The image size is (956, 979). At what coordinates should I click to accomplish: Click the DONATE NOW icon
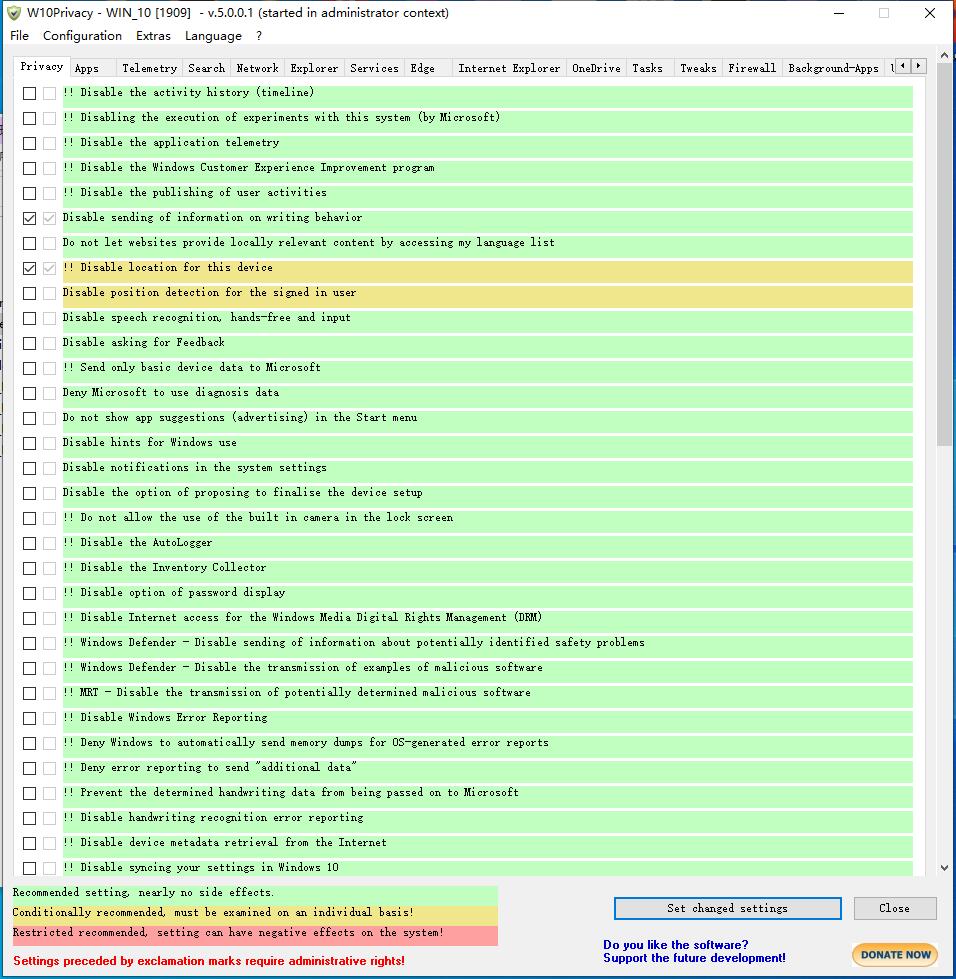tap(894, 954)
